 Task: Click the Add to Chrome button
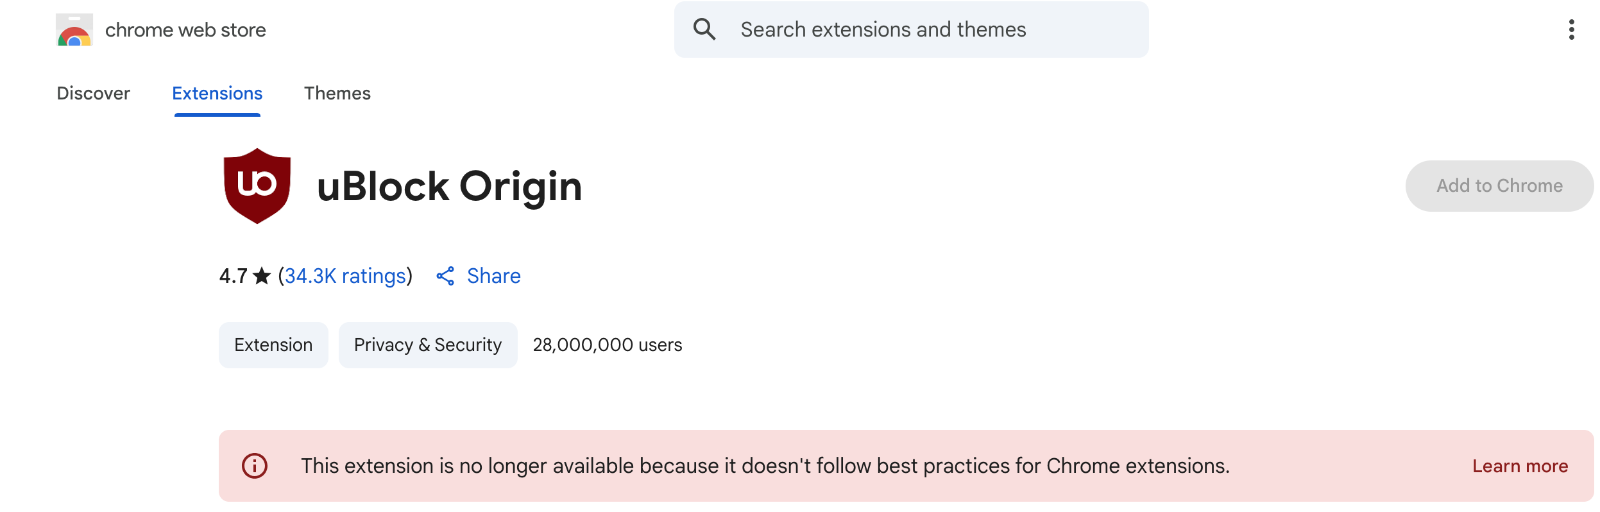click(1499, 186)
